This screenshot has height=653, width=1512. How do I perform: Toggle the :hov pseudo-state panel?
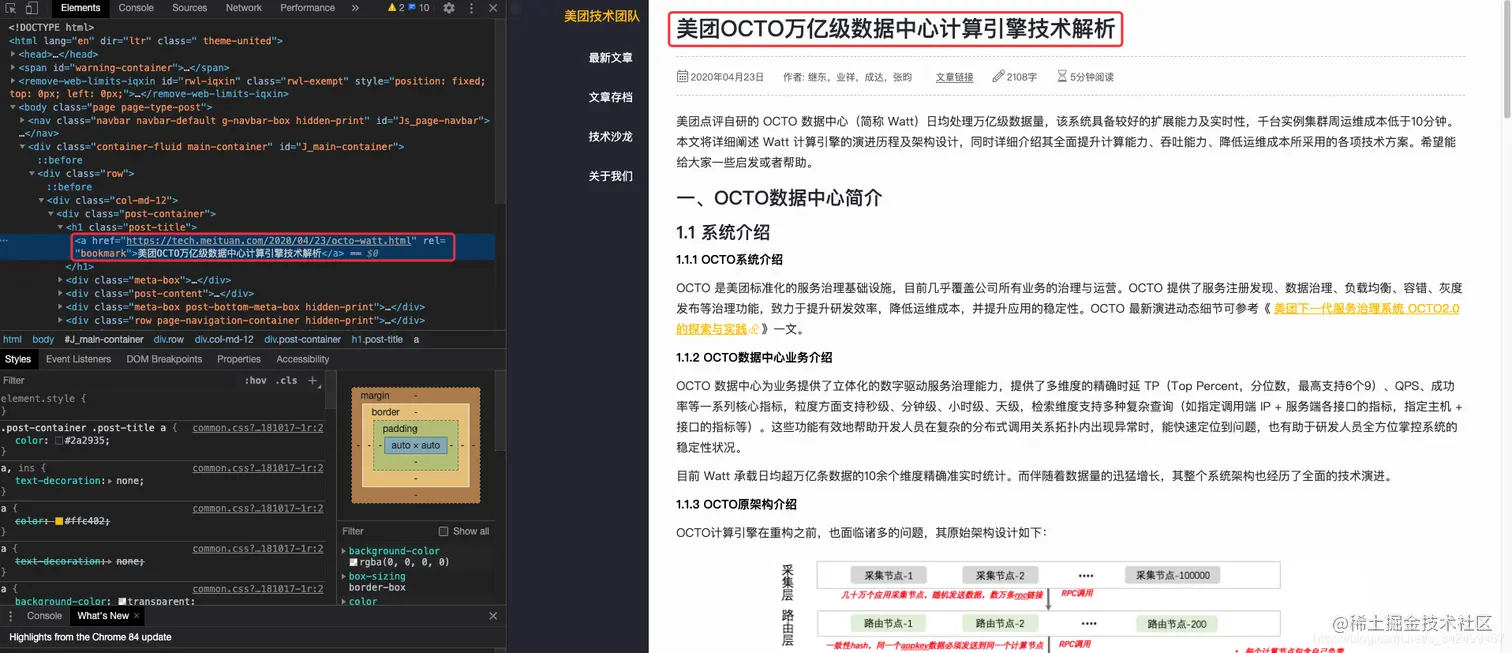[256, 380]
